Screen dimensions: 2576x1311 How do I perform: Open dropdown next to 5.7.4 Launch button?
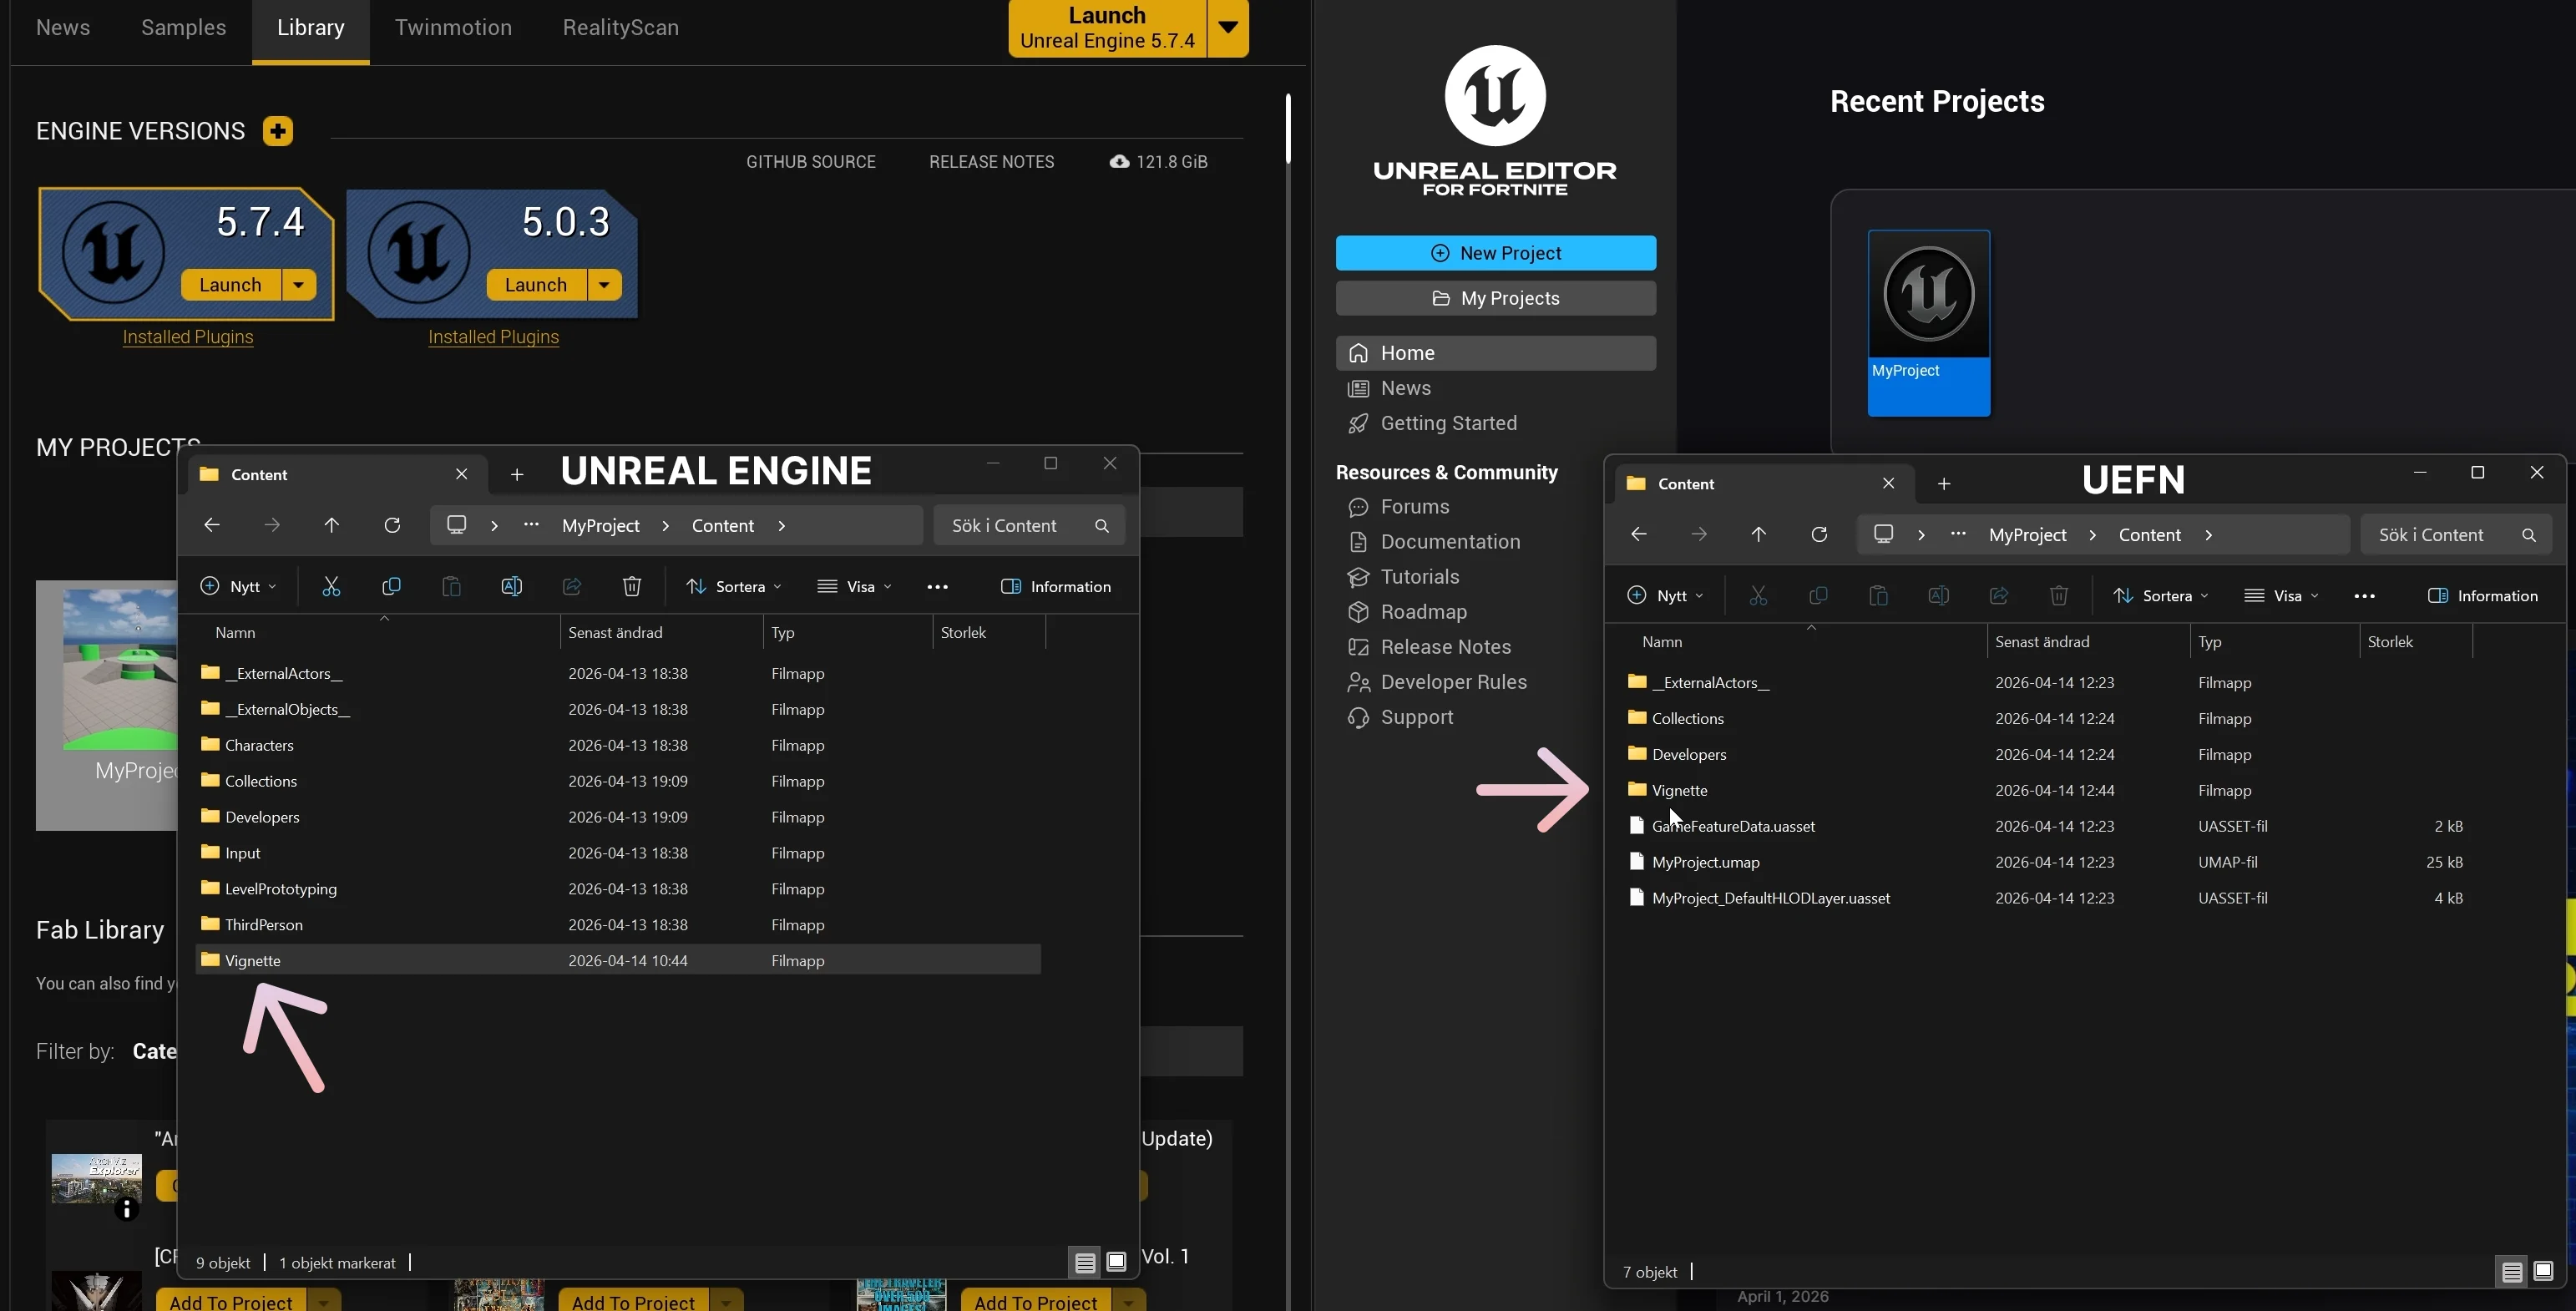[298, 285]
